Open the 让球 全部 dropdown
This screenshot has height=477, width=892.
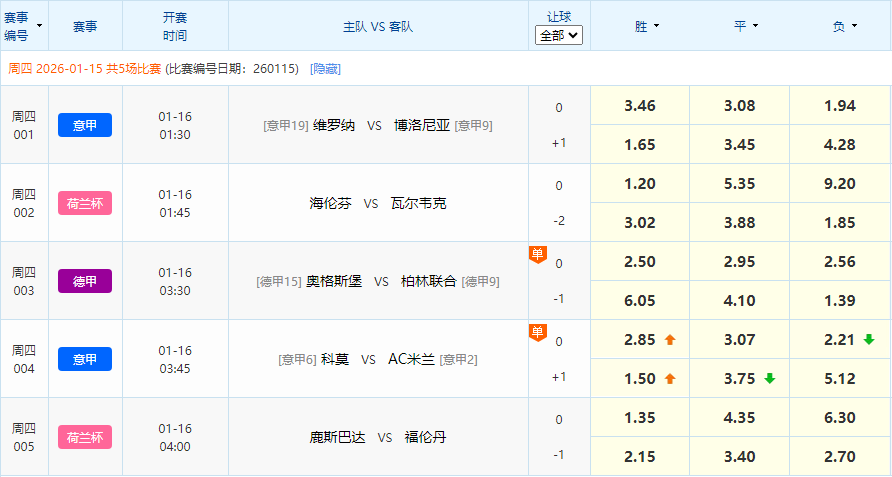tap(559, 36)
